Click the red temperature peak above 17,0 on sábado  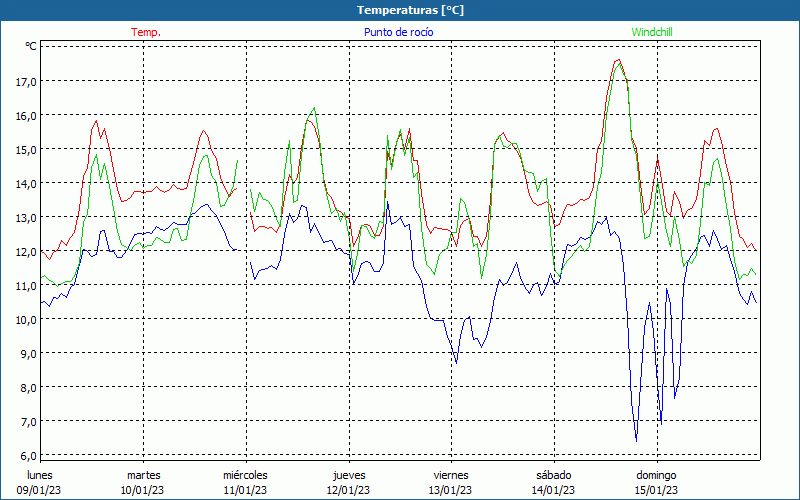(618, 60)
